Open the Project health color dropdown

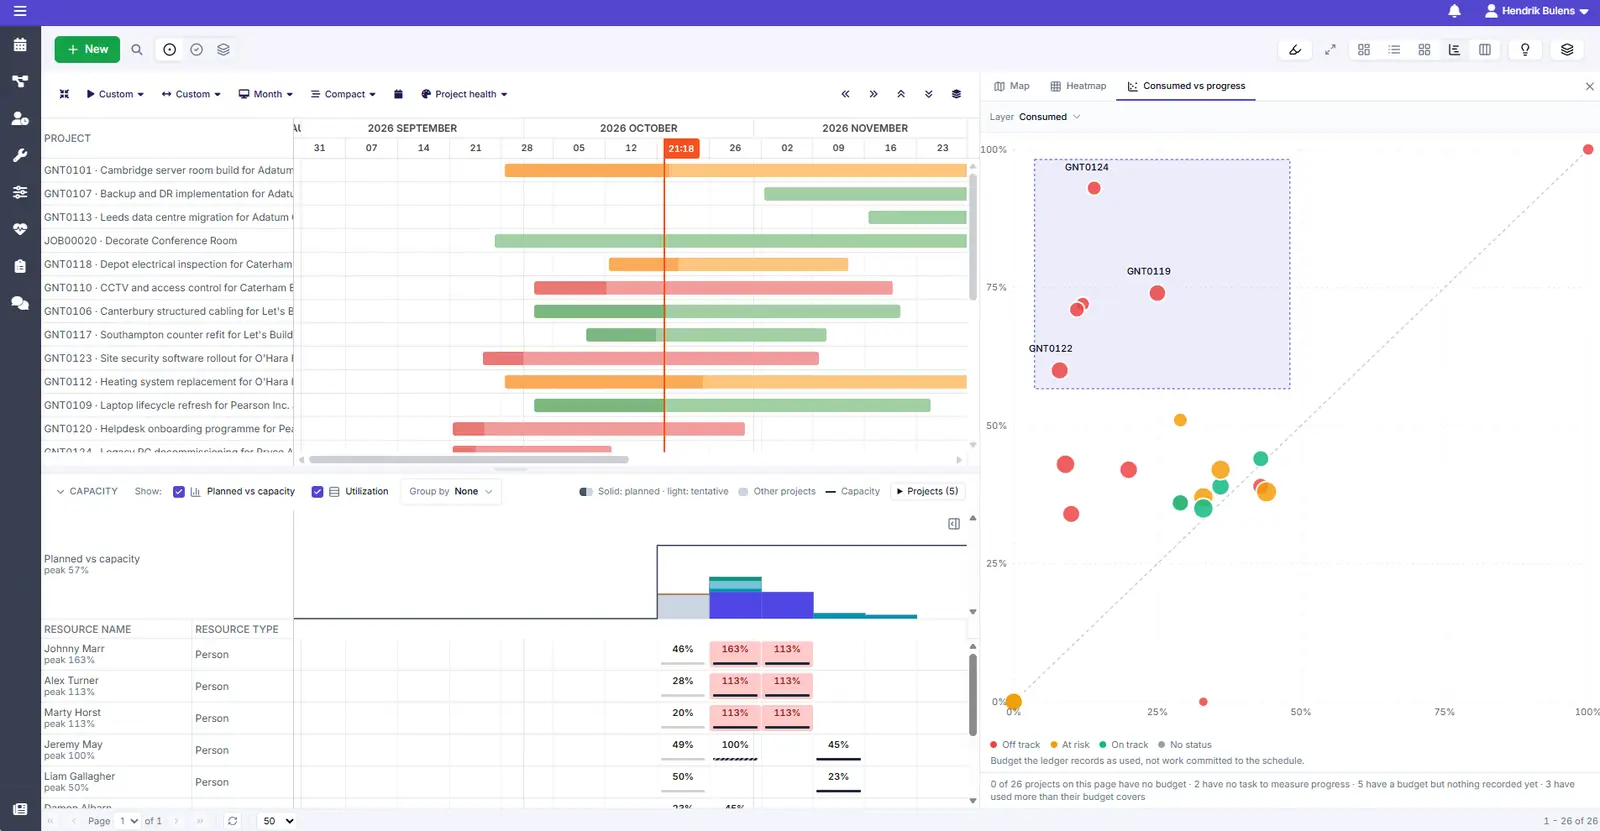click(x=464, y=94)
